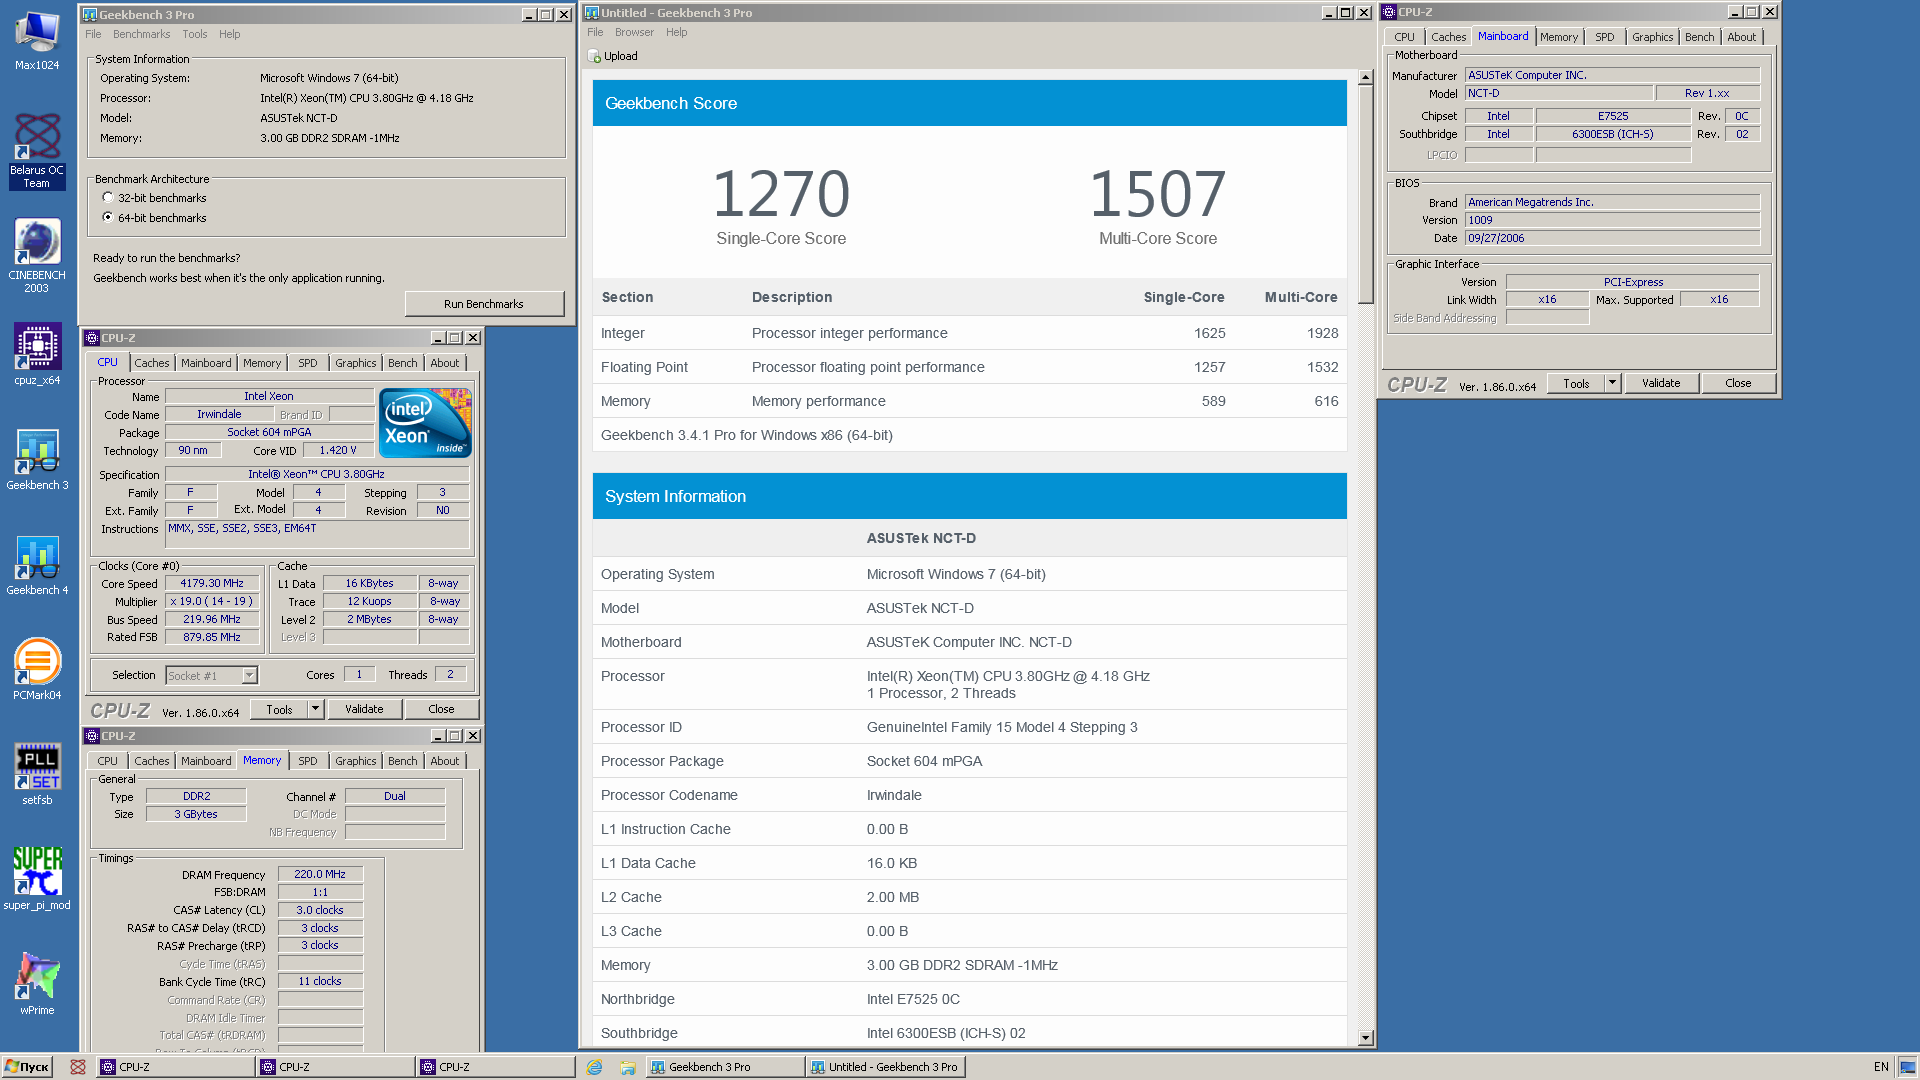The width and height of the screenshot is (1920, 1080).
Task: Open Help menu in Geekbench 3 Pro
Action: [x=230, y=34]
